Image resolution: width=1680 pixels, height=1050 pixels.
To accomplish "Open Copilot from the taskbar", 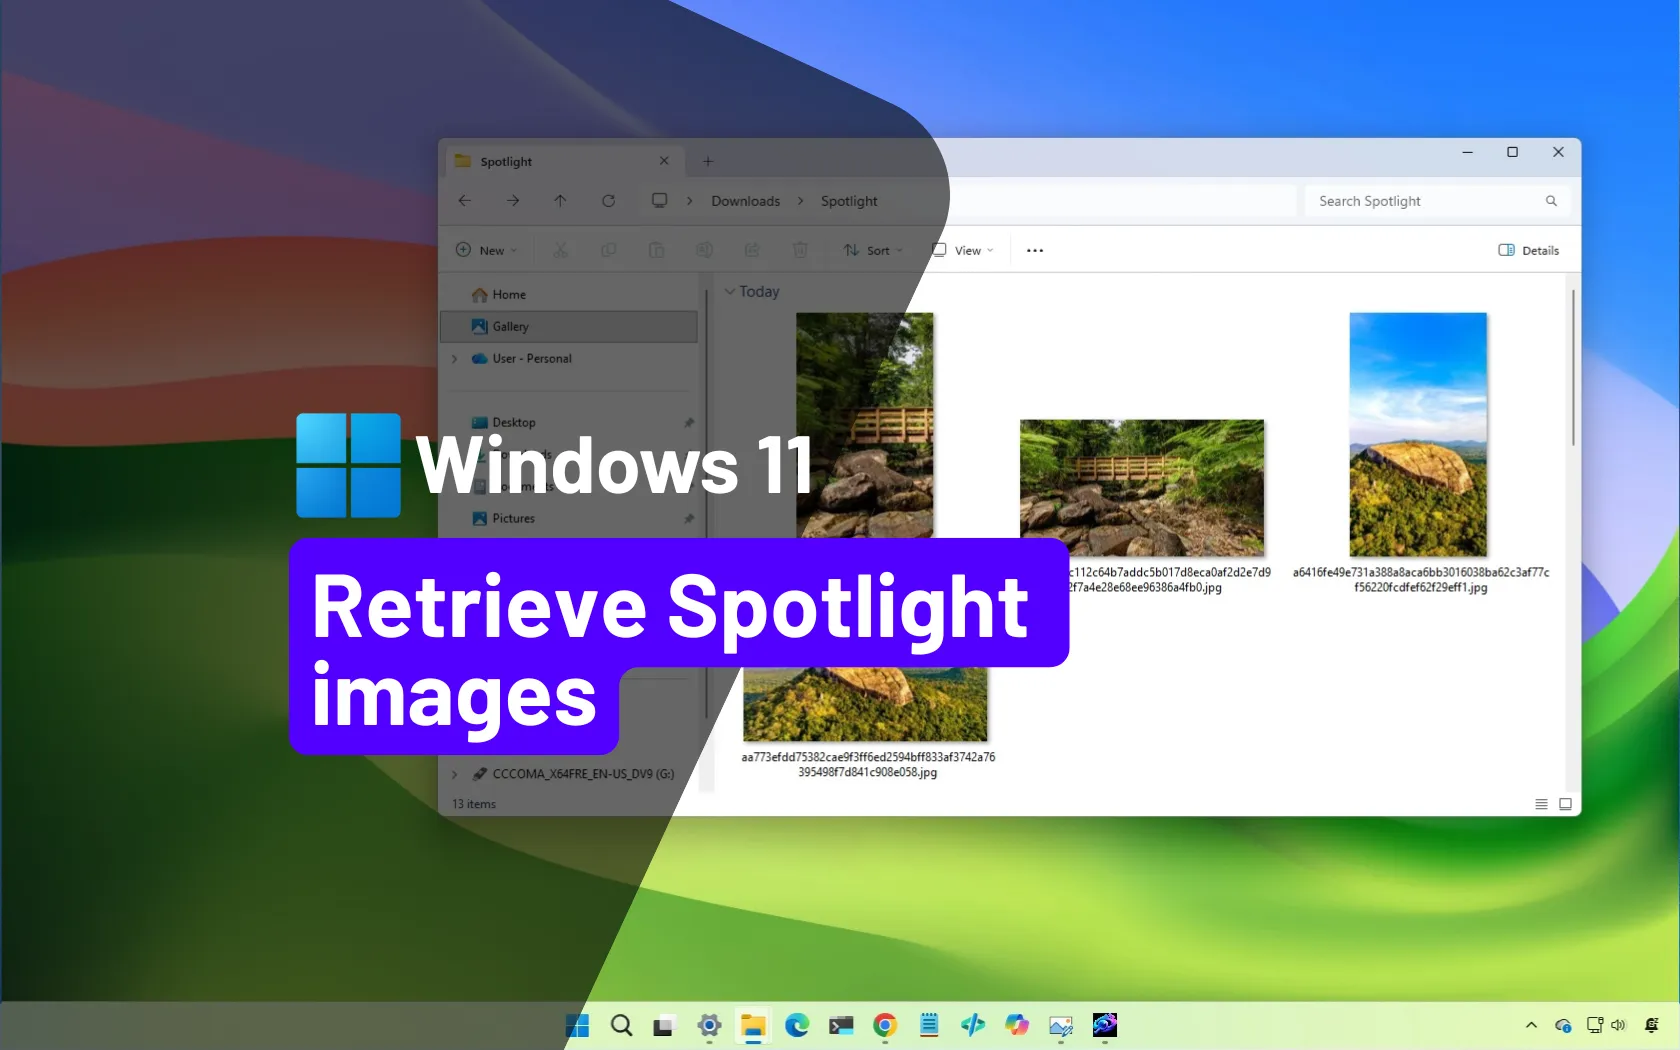I will 1017,1025.
